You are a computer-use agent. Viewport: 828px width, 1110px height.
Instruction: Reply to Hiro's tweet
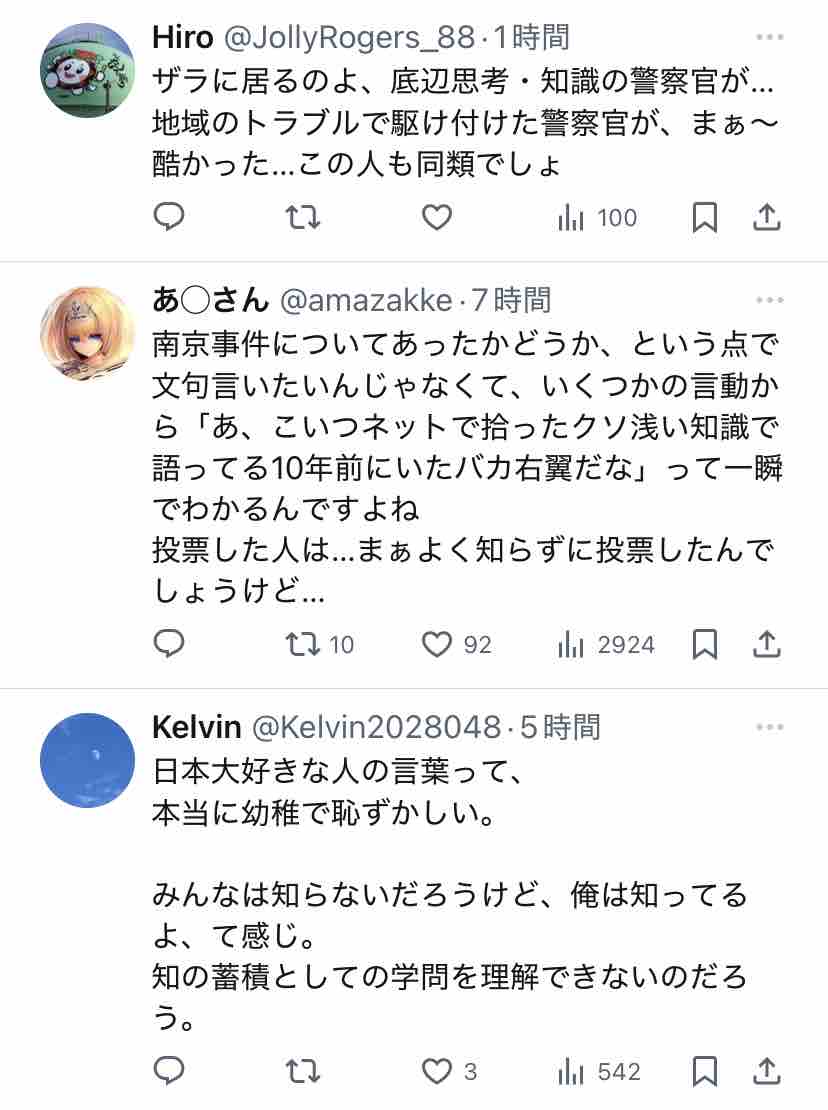pyautogui.click(x=169, y=217)
